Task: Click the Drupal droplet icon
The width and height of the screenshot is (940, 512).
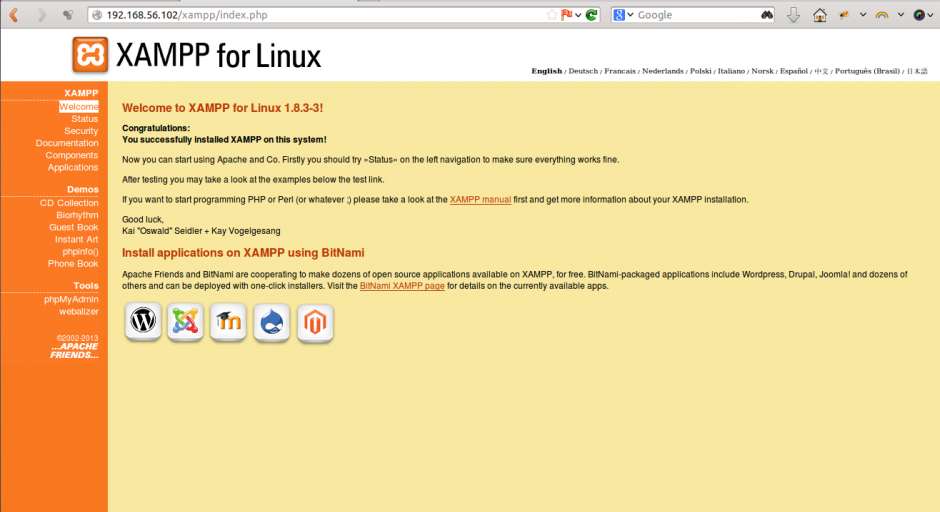Action: point(272,321)
